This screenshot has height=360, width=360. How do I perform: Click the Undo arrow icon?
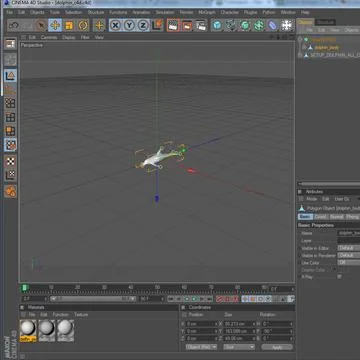click(14, 25)
